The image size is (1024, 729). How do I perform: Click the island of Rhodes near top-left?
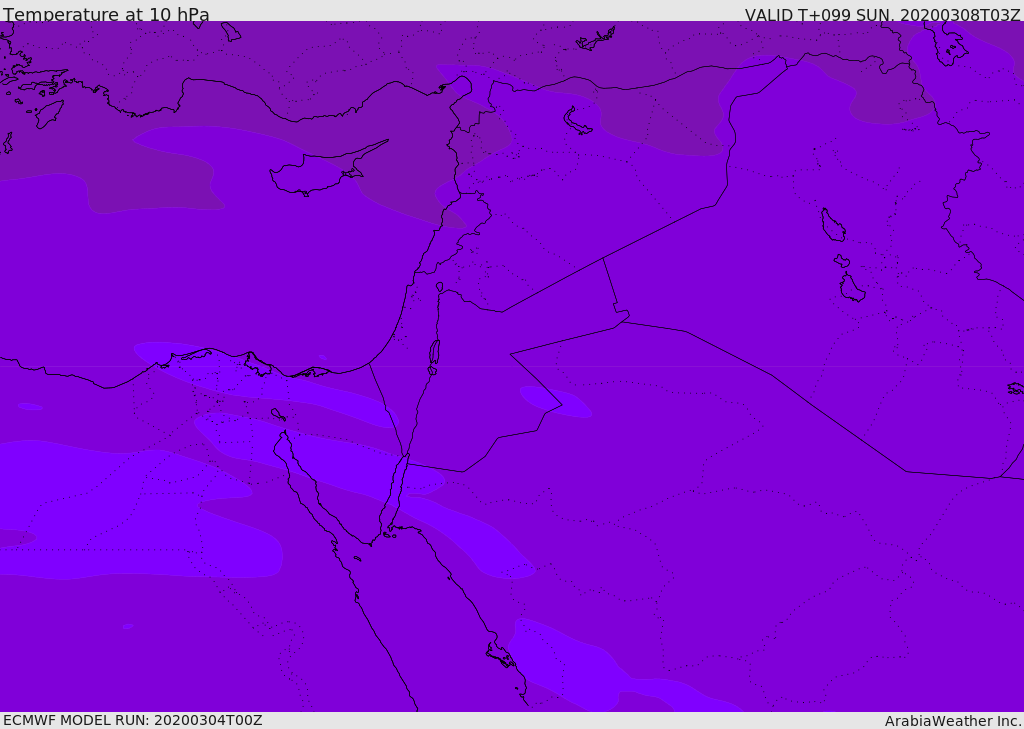click(x=47, y=114)
